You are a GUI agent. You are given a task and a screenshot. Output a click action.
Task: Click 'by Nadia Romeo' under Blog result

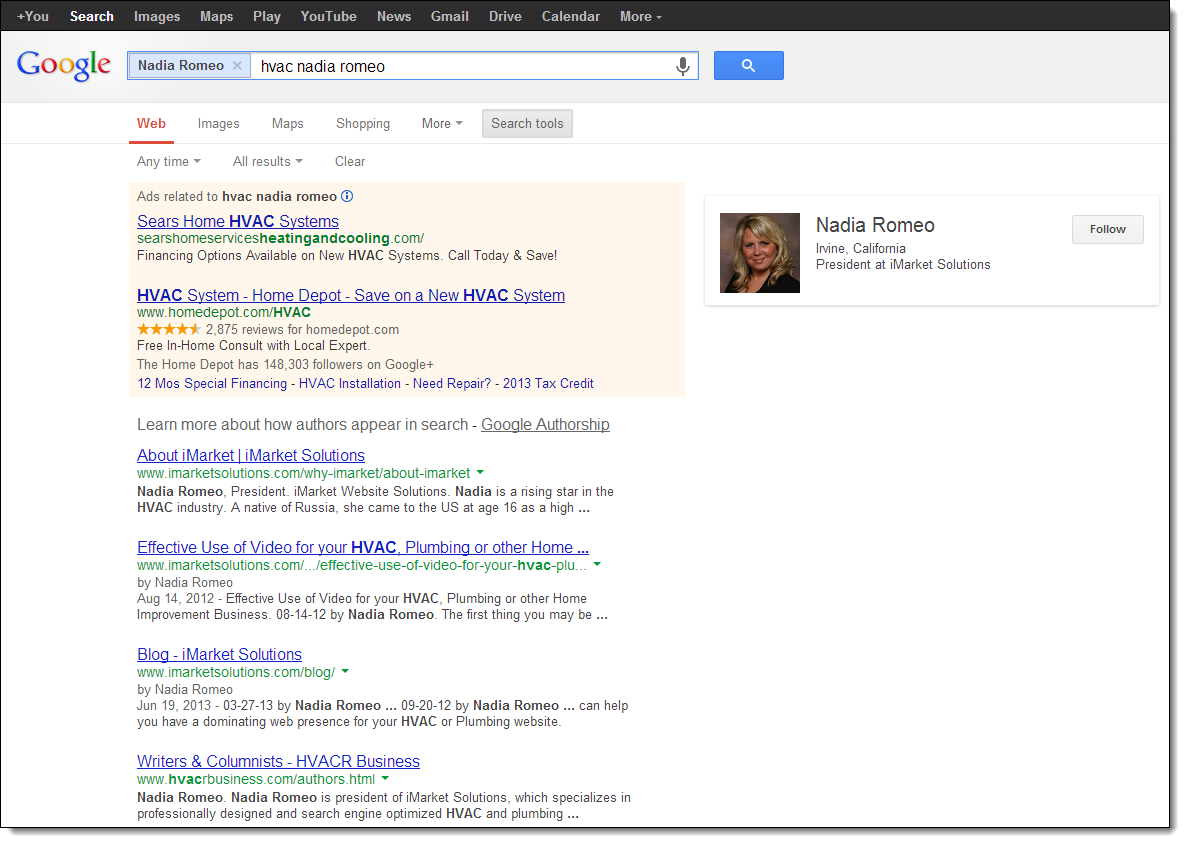pos(184,690)
